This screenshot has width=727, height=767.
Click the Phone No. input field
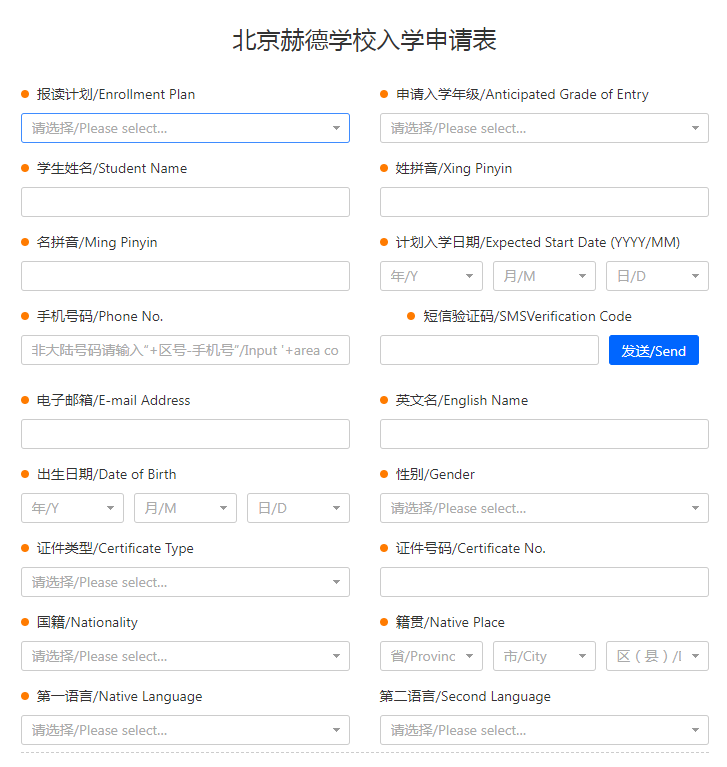point(185,350)
